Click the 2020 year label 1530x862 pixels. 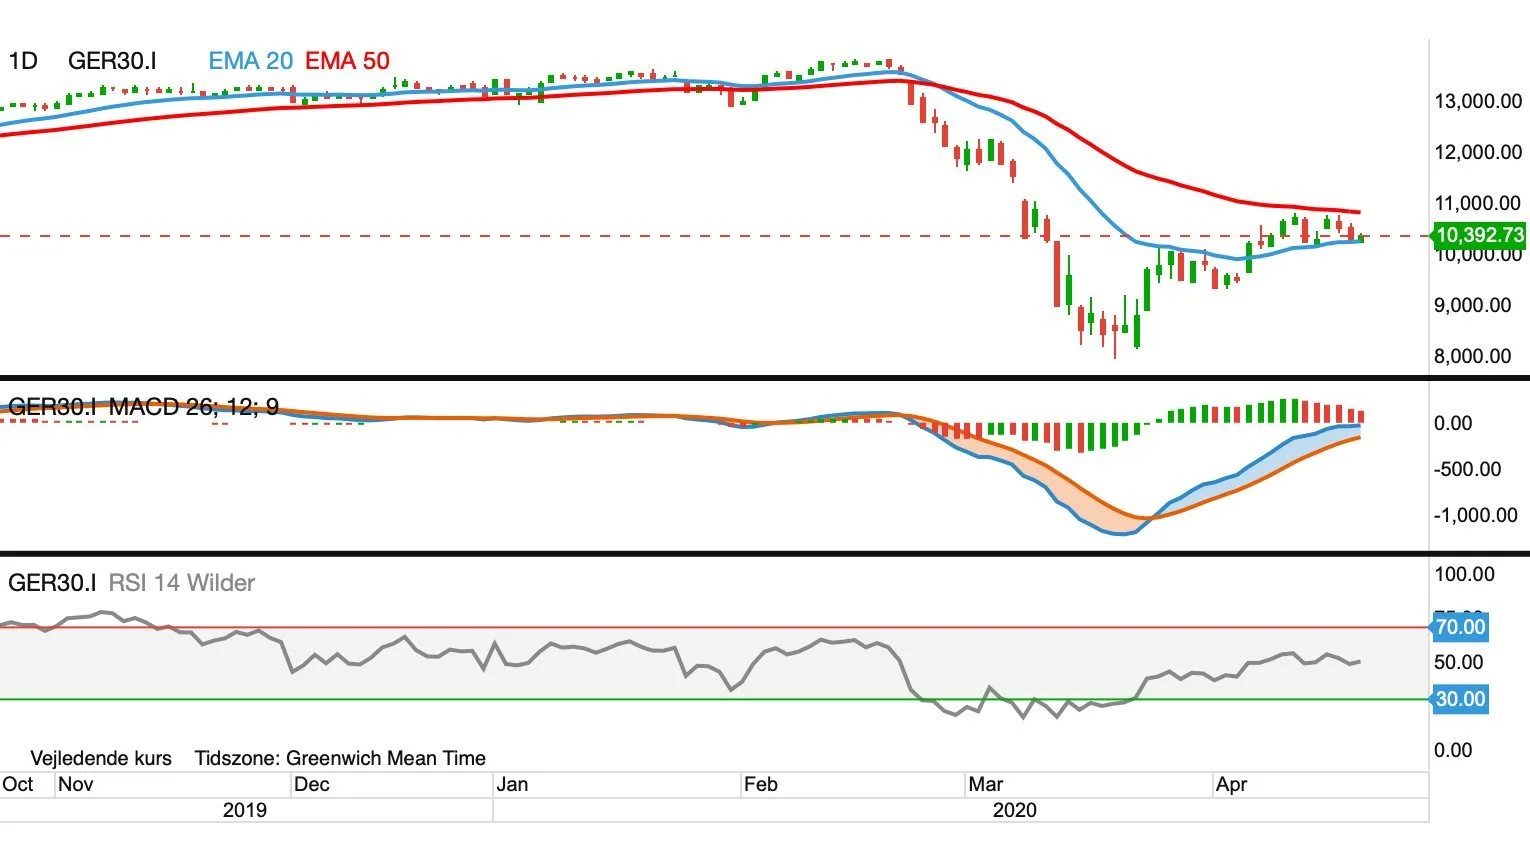pyautogui.click(x=1015, y=810)
